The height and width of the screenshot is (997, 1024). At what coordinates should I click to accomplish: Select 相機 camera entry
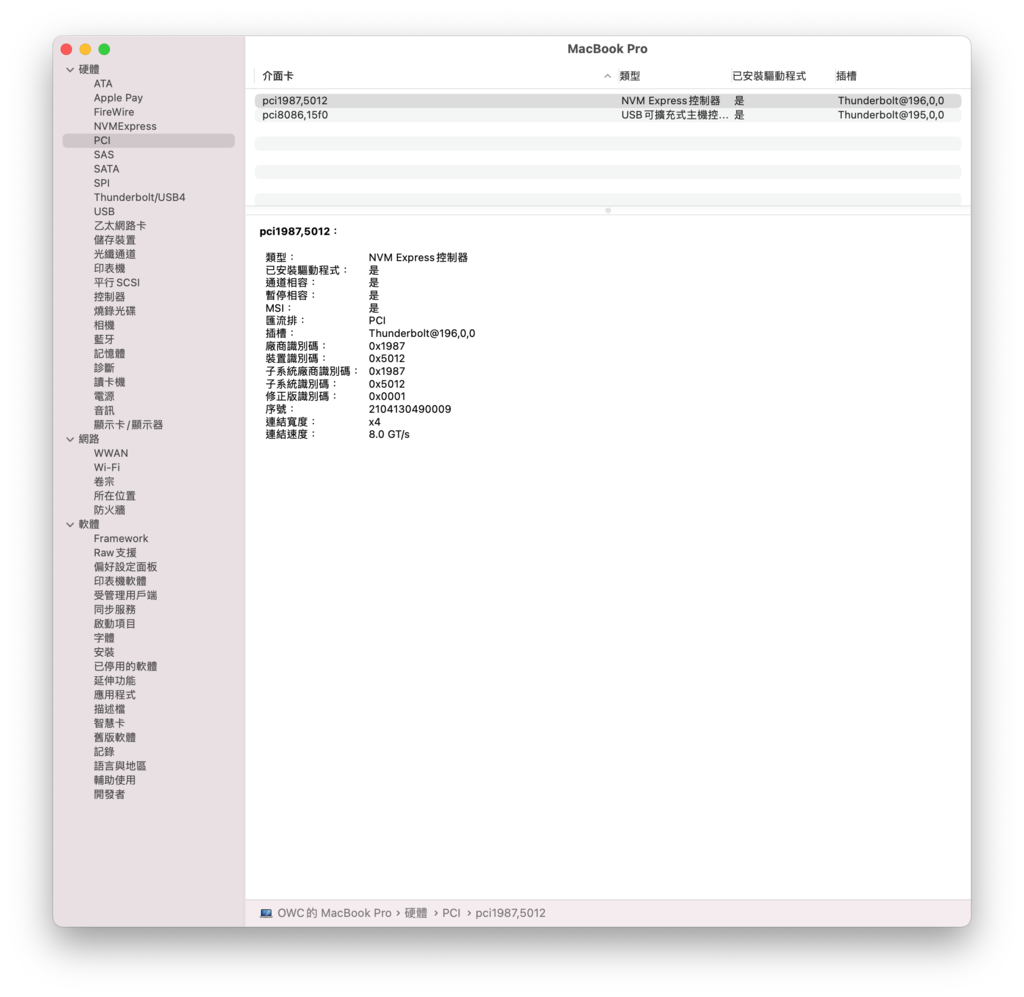click(104, 325)
